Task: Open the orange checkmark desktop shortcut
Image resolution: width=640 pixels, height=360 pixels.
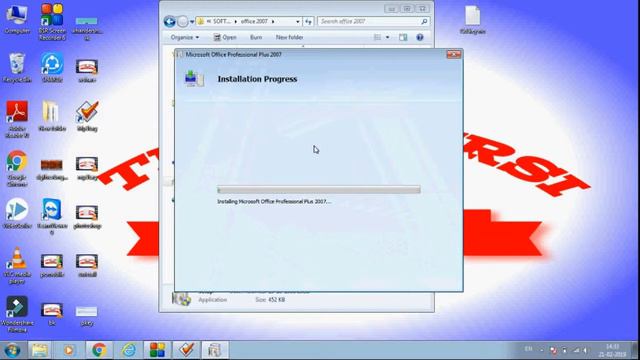Action: coord(87,116)
